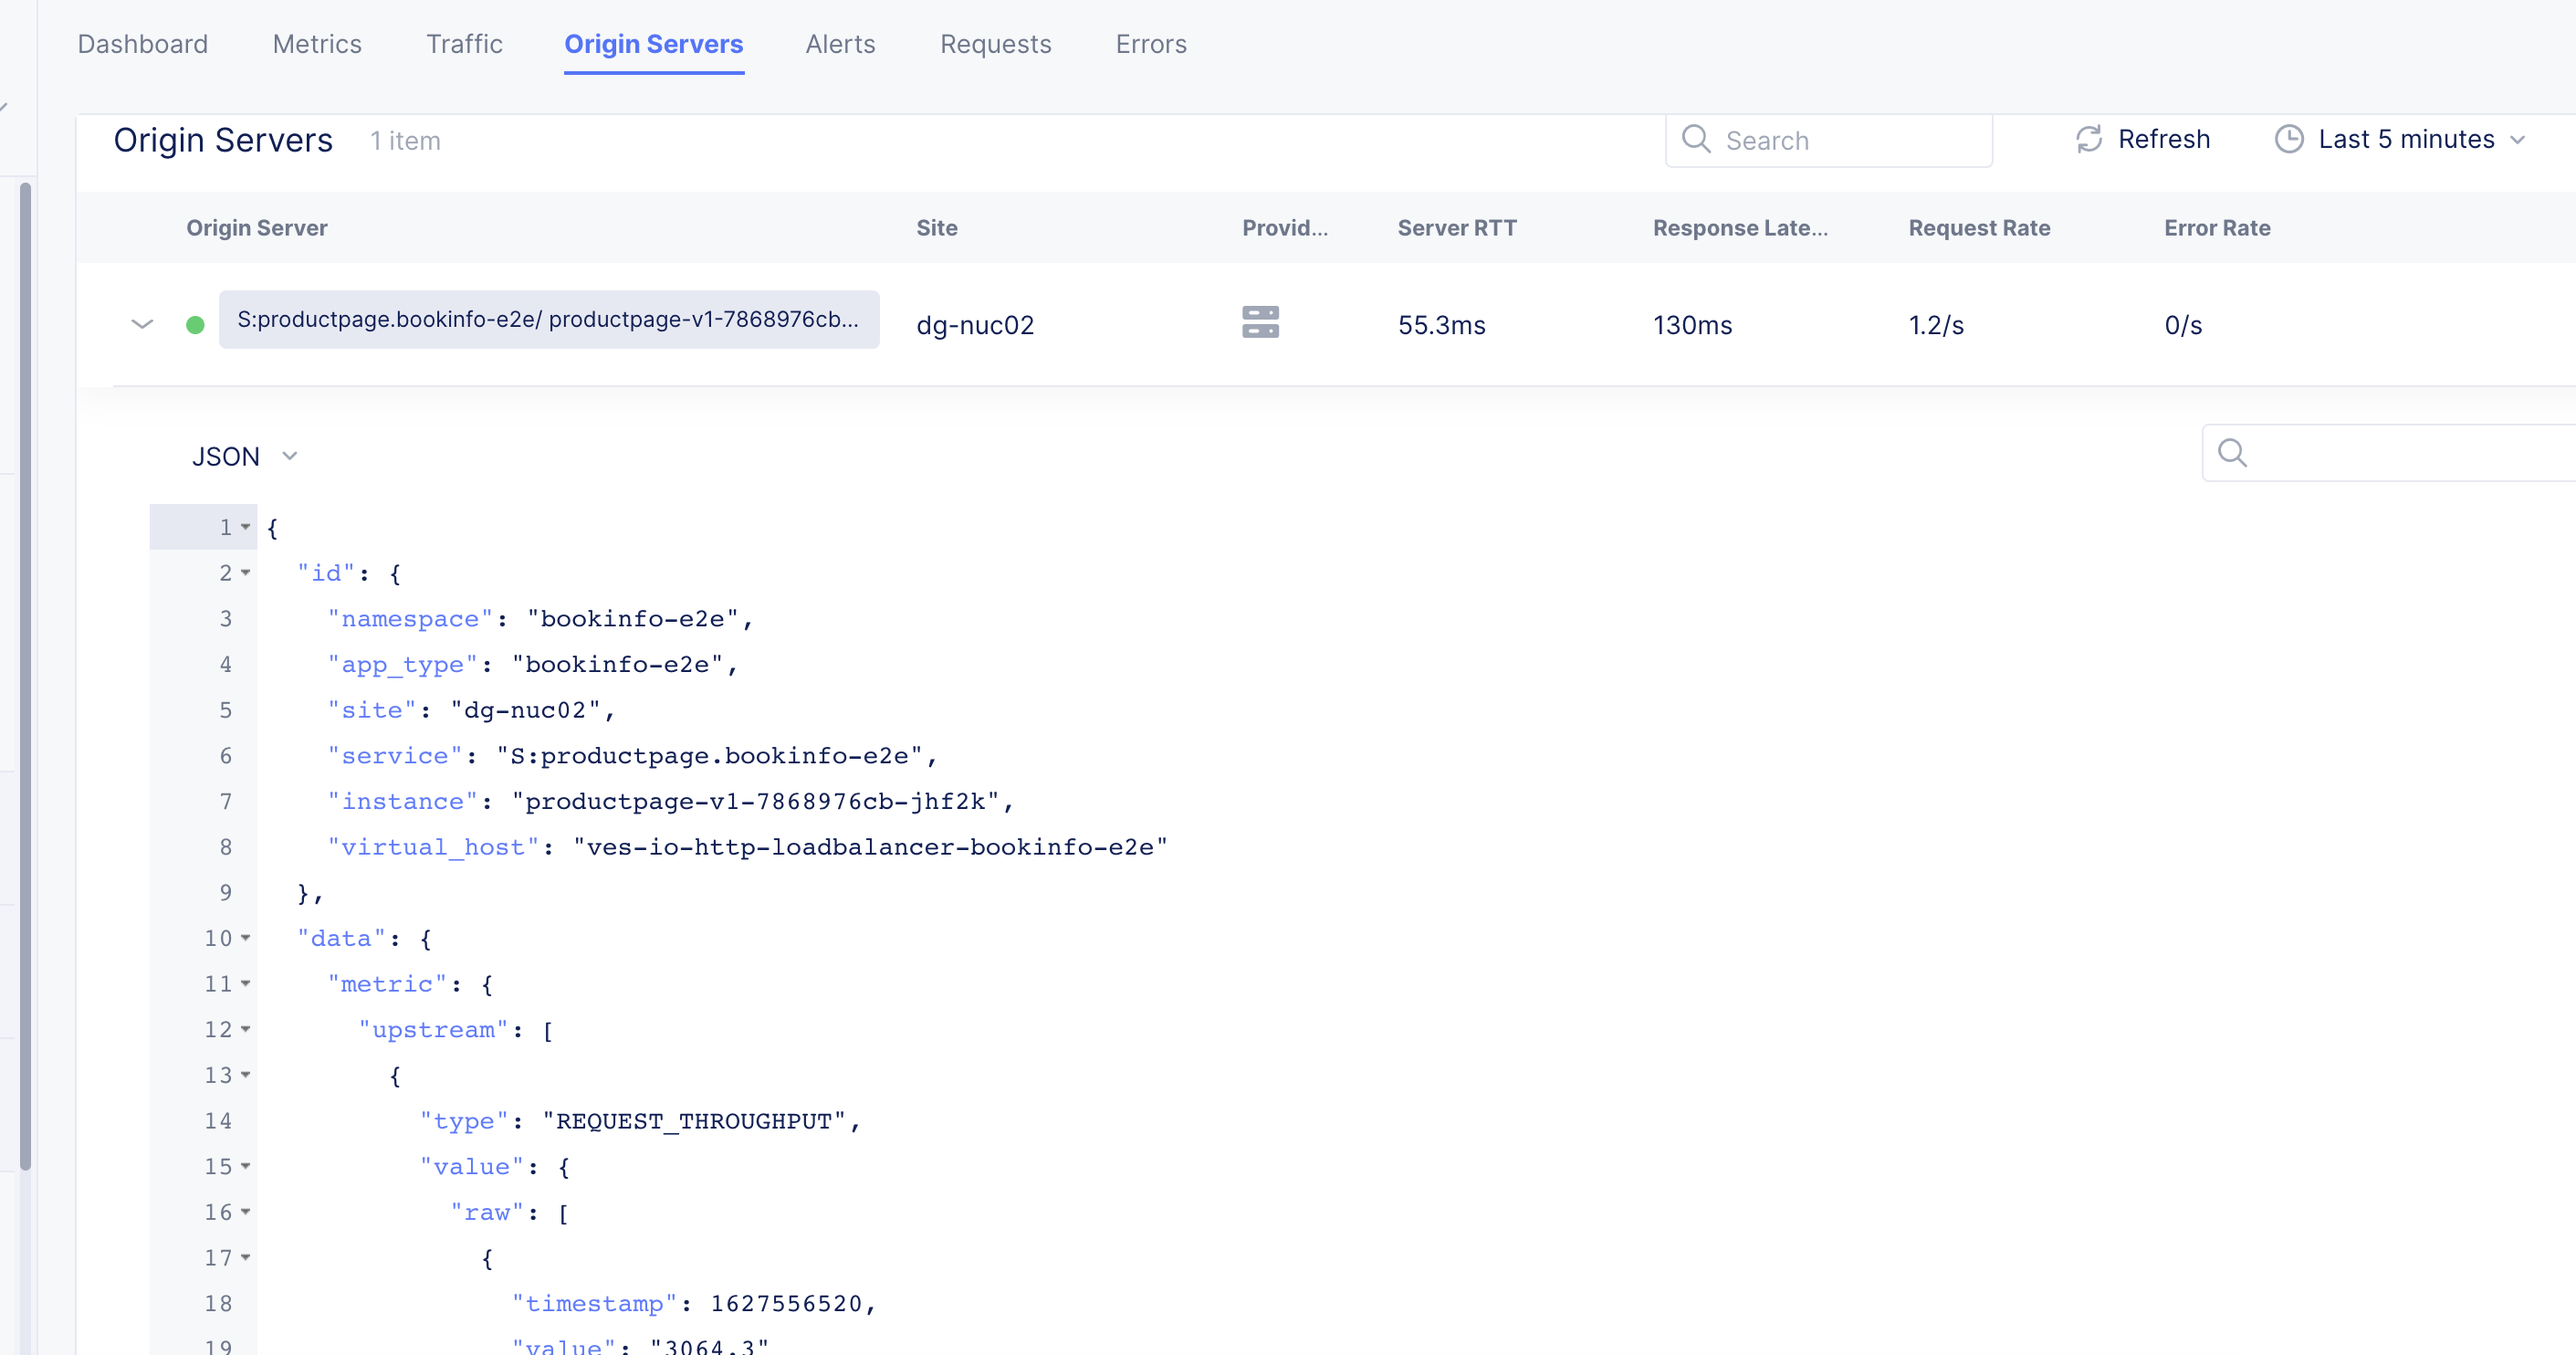Screen dimensions: 2576x1355
Task: Click the S:productpage.bookinfo-e2e origin server label
Action: (548, 319)
